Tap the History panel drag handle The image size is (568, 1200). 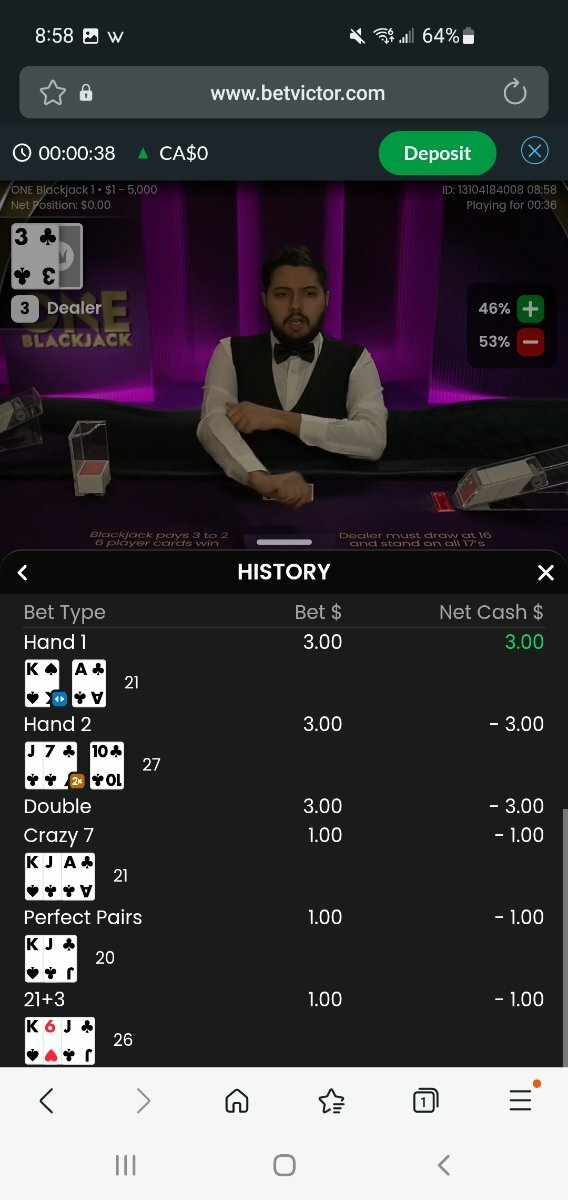point(284,542)
